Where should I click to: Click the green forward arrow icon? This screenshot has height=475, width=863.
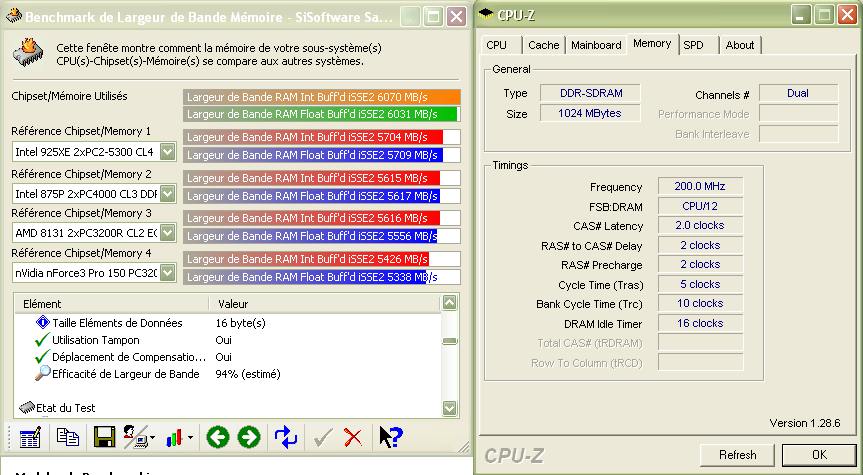pos(249,438)
